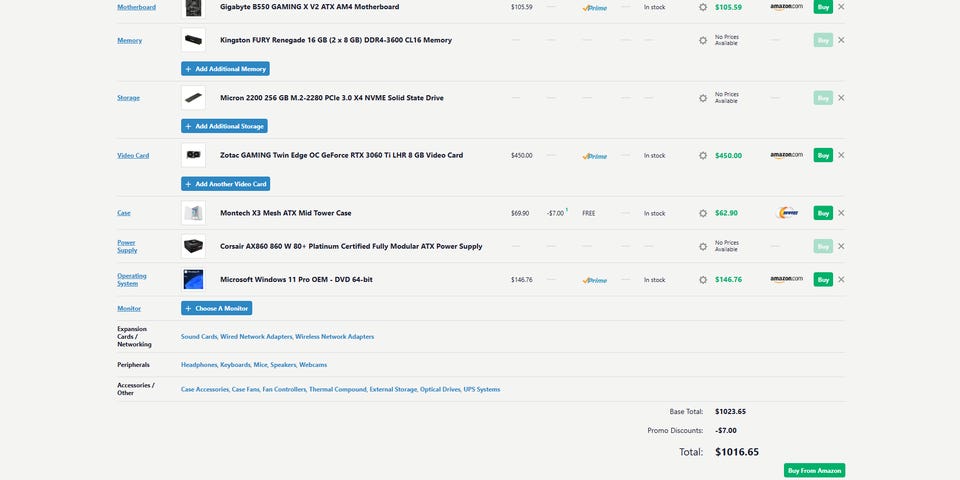The image size is (960, 480).
Task: Open UPS Systems accessories link
Action: pyautogui.click(x=482, y=389)
